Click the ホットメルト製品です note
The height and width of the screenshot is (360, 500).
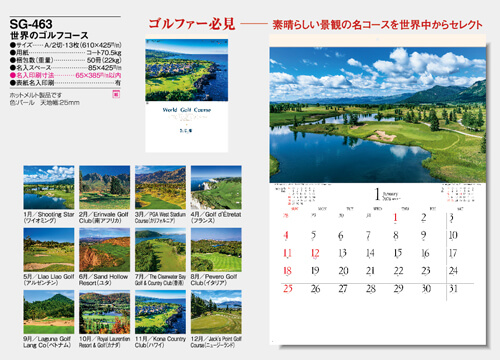tap(36, 95)
